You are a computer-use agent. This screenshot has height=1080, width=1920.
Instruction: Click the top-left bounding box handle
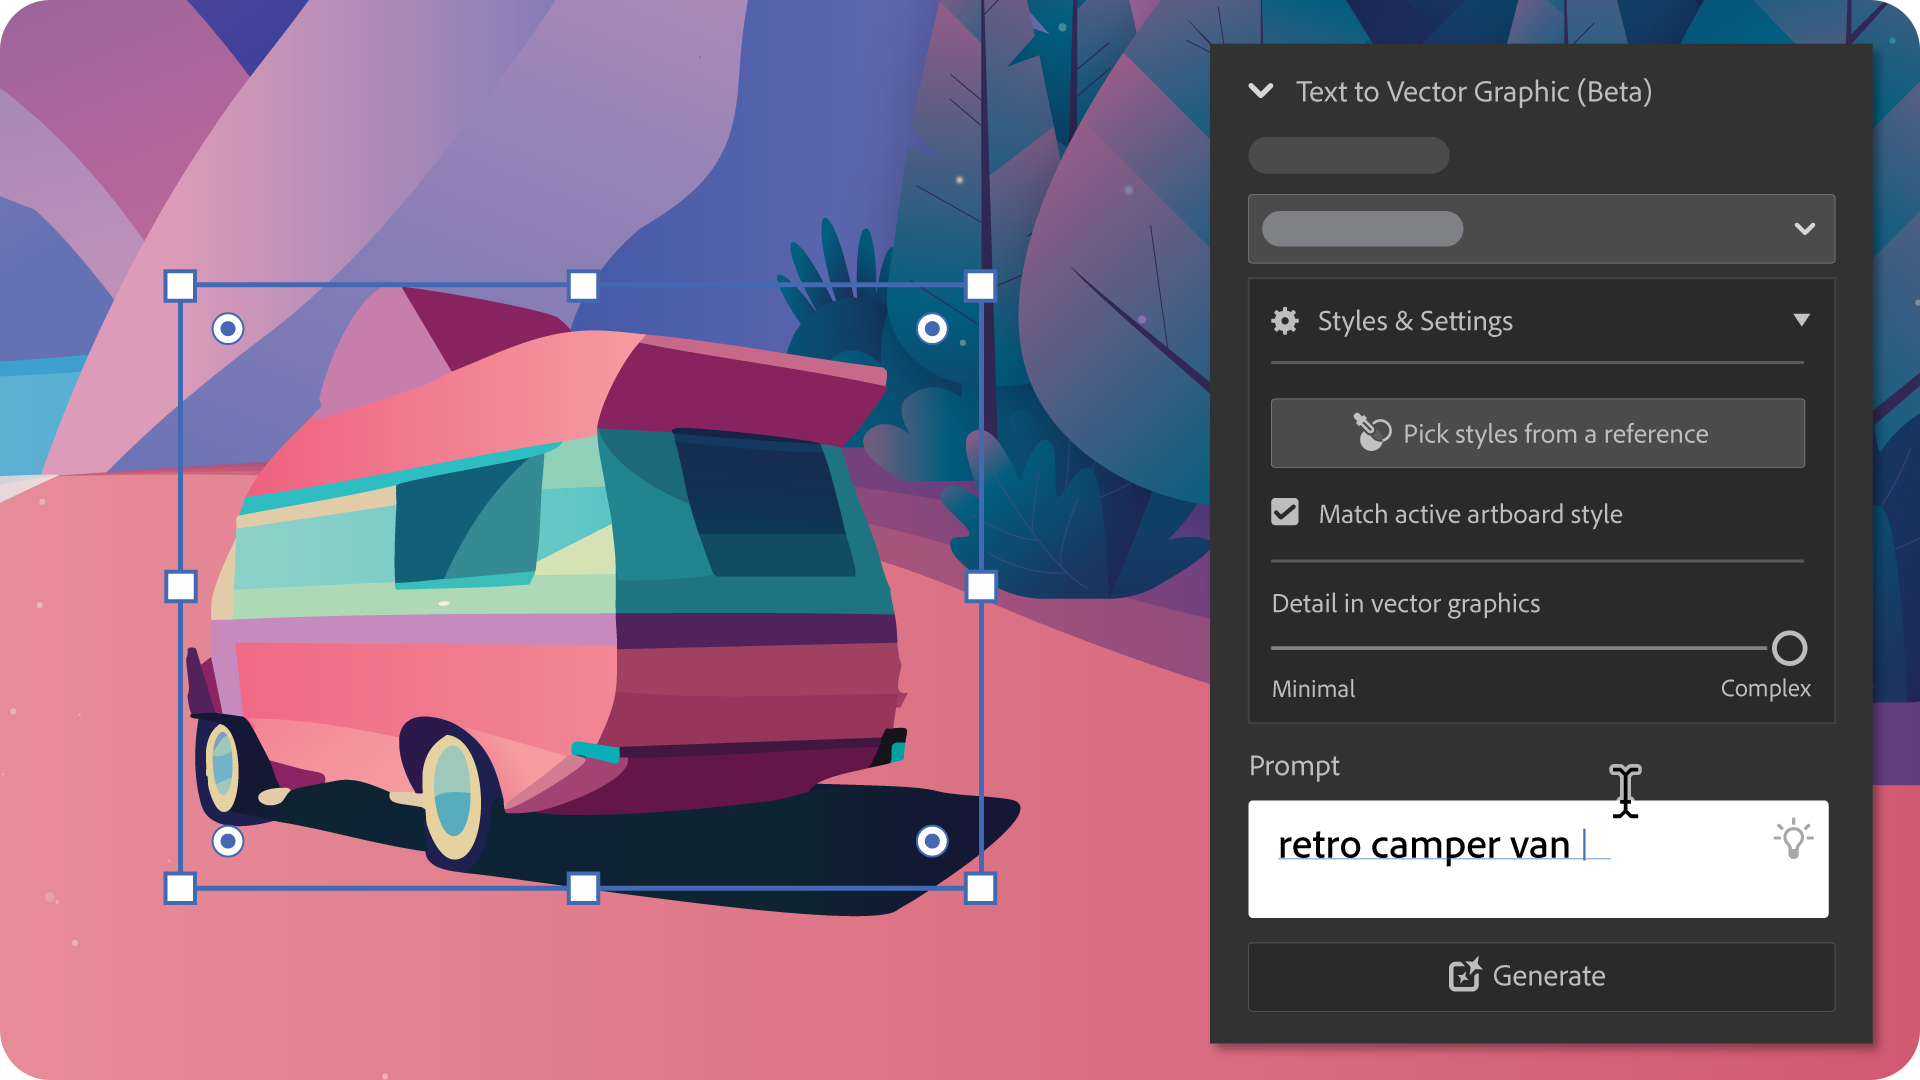pos(181,287)
